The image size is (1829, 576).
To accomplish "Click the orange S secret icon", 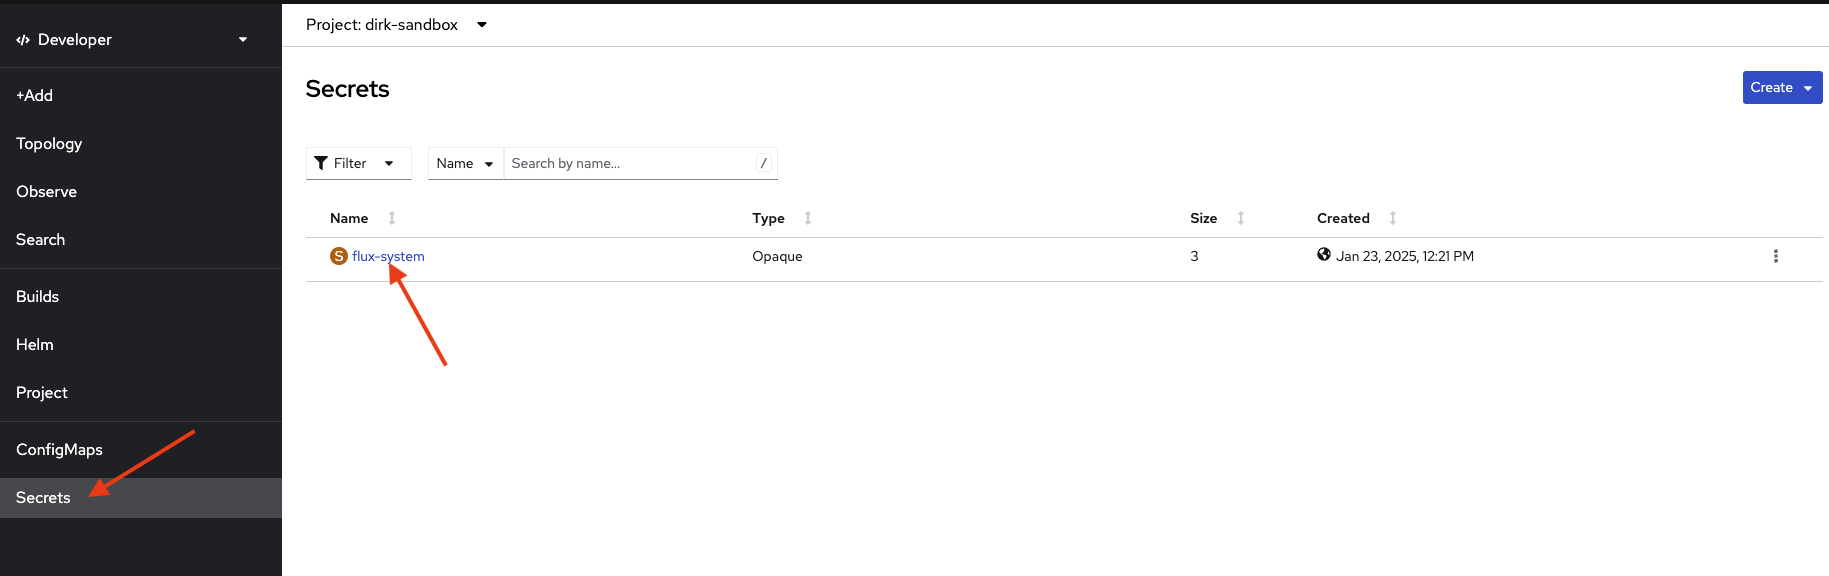I will 339,256.
